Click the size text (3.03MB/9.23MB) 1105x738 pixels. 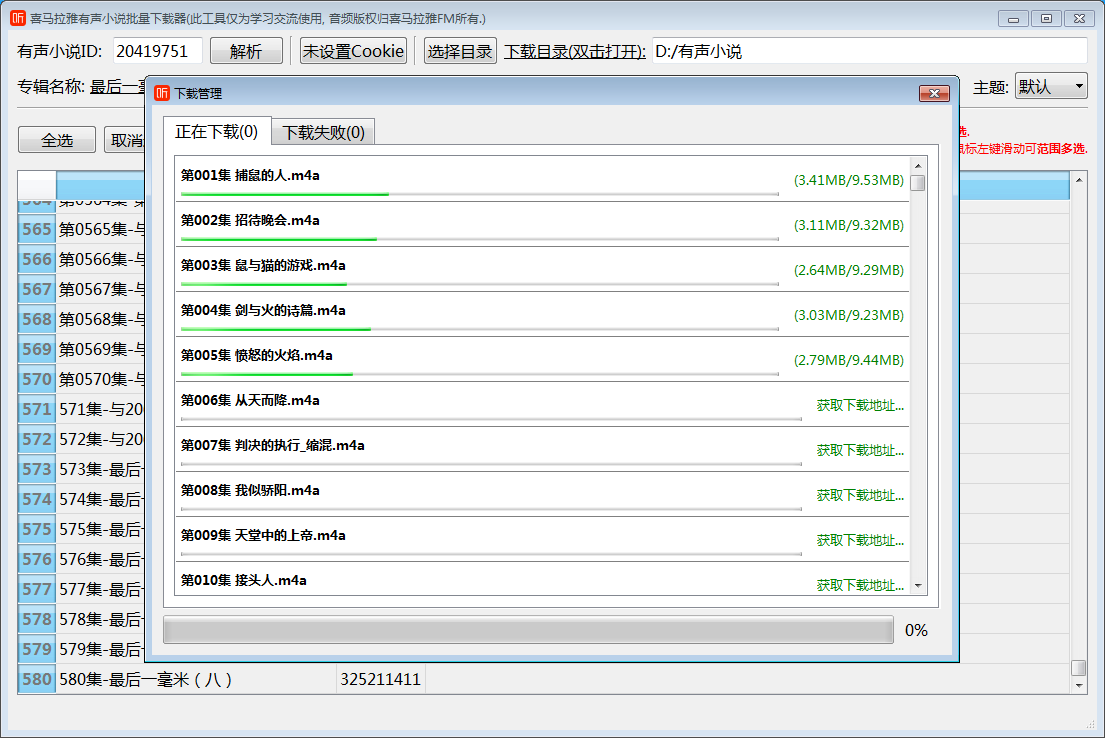(848, 315)
